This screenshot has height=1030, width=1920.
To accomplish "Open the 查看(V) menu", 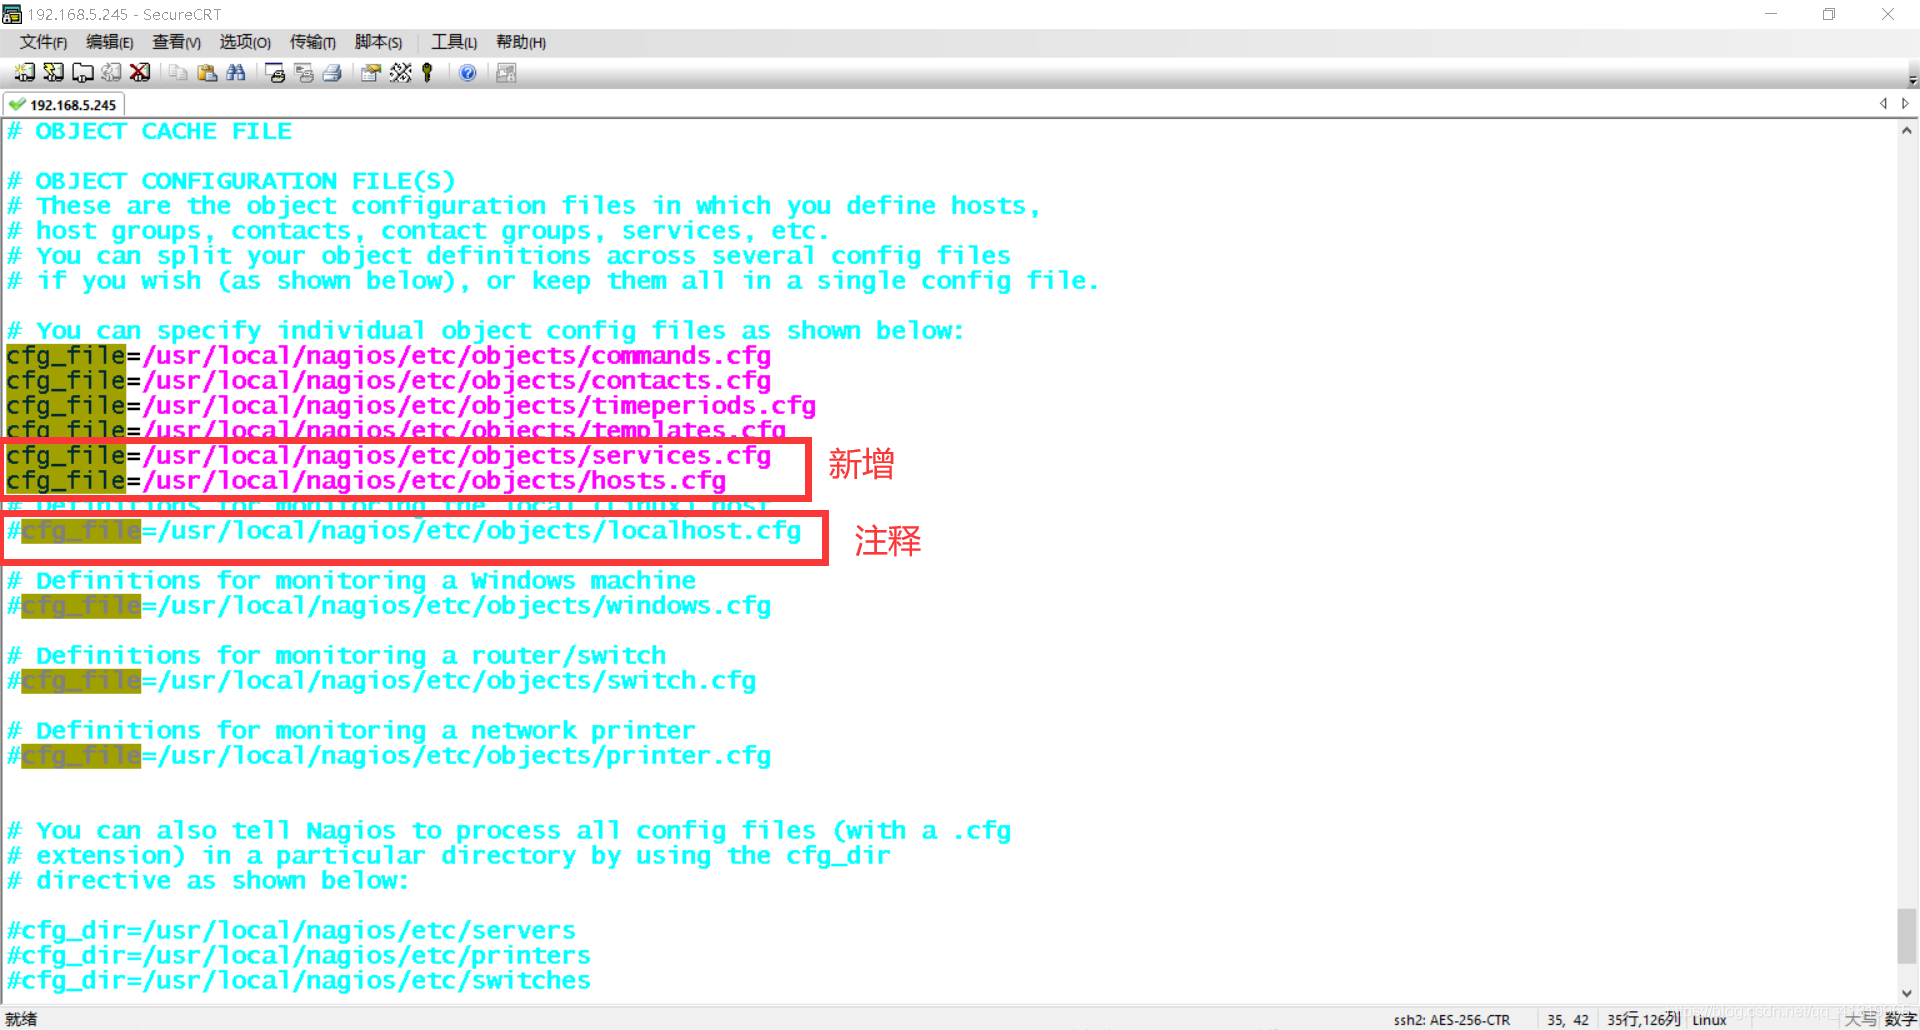I will pyautogui.click(x=176, y=42).
